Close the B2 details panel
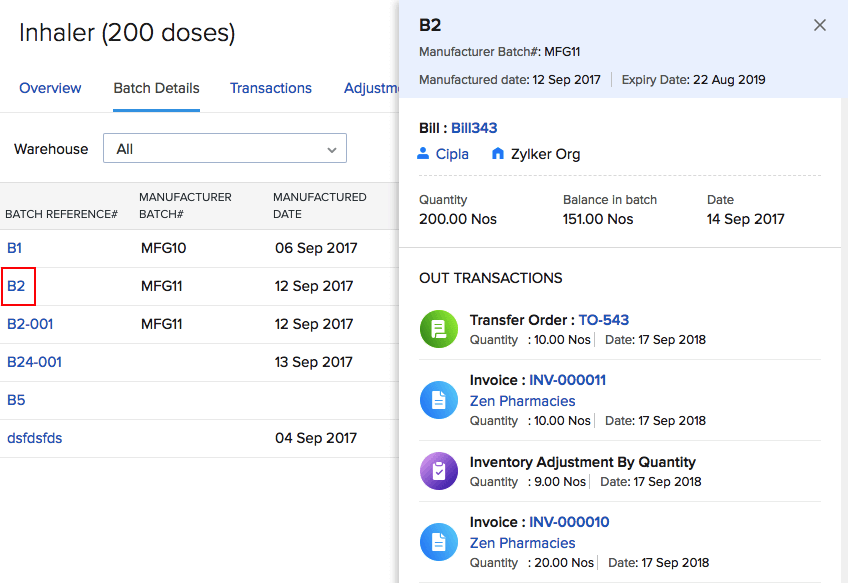 tap(819, 25)
